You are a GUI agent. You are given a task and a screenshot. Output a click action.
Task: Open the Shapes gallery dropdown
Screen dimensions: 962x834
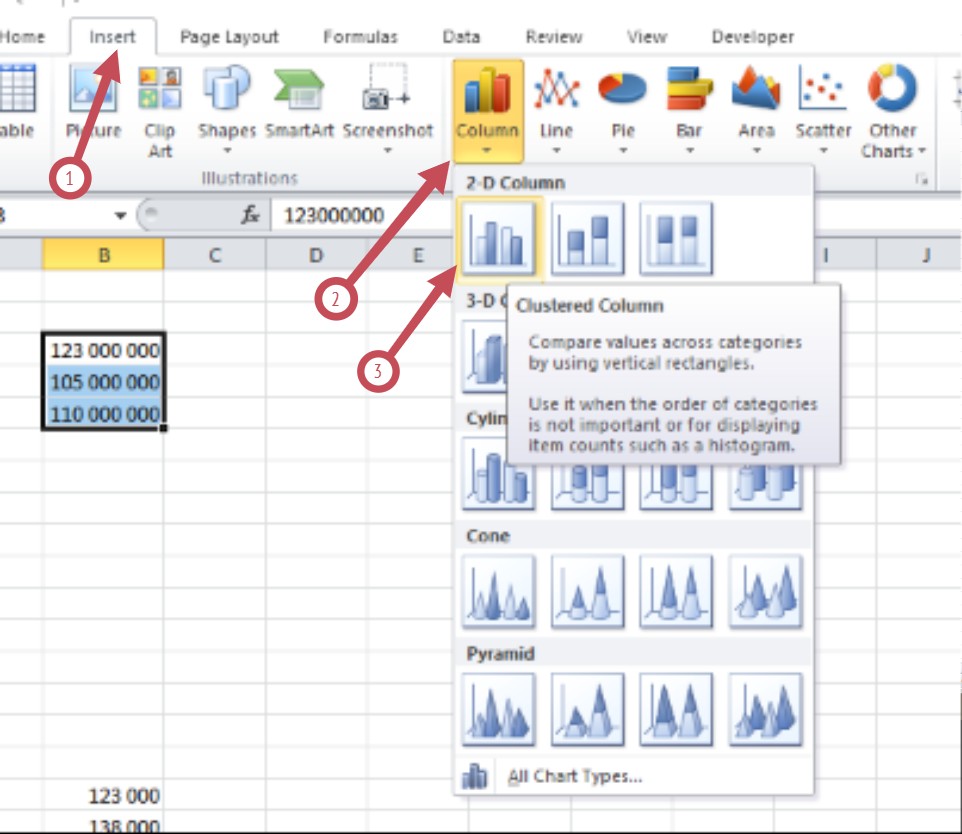(227, 110)
